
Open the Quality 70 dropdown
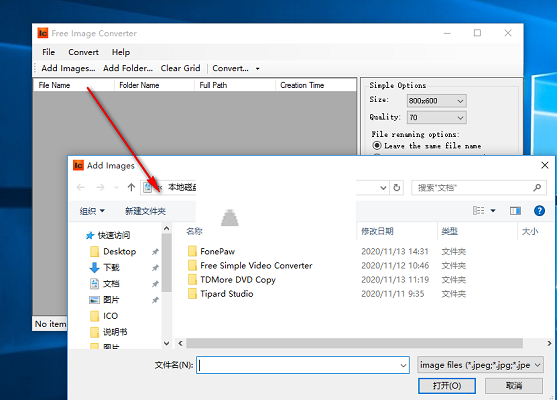tap(437, 118)
